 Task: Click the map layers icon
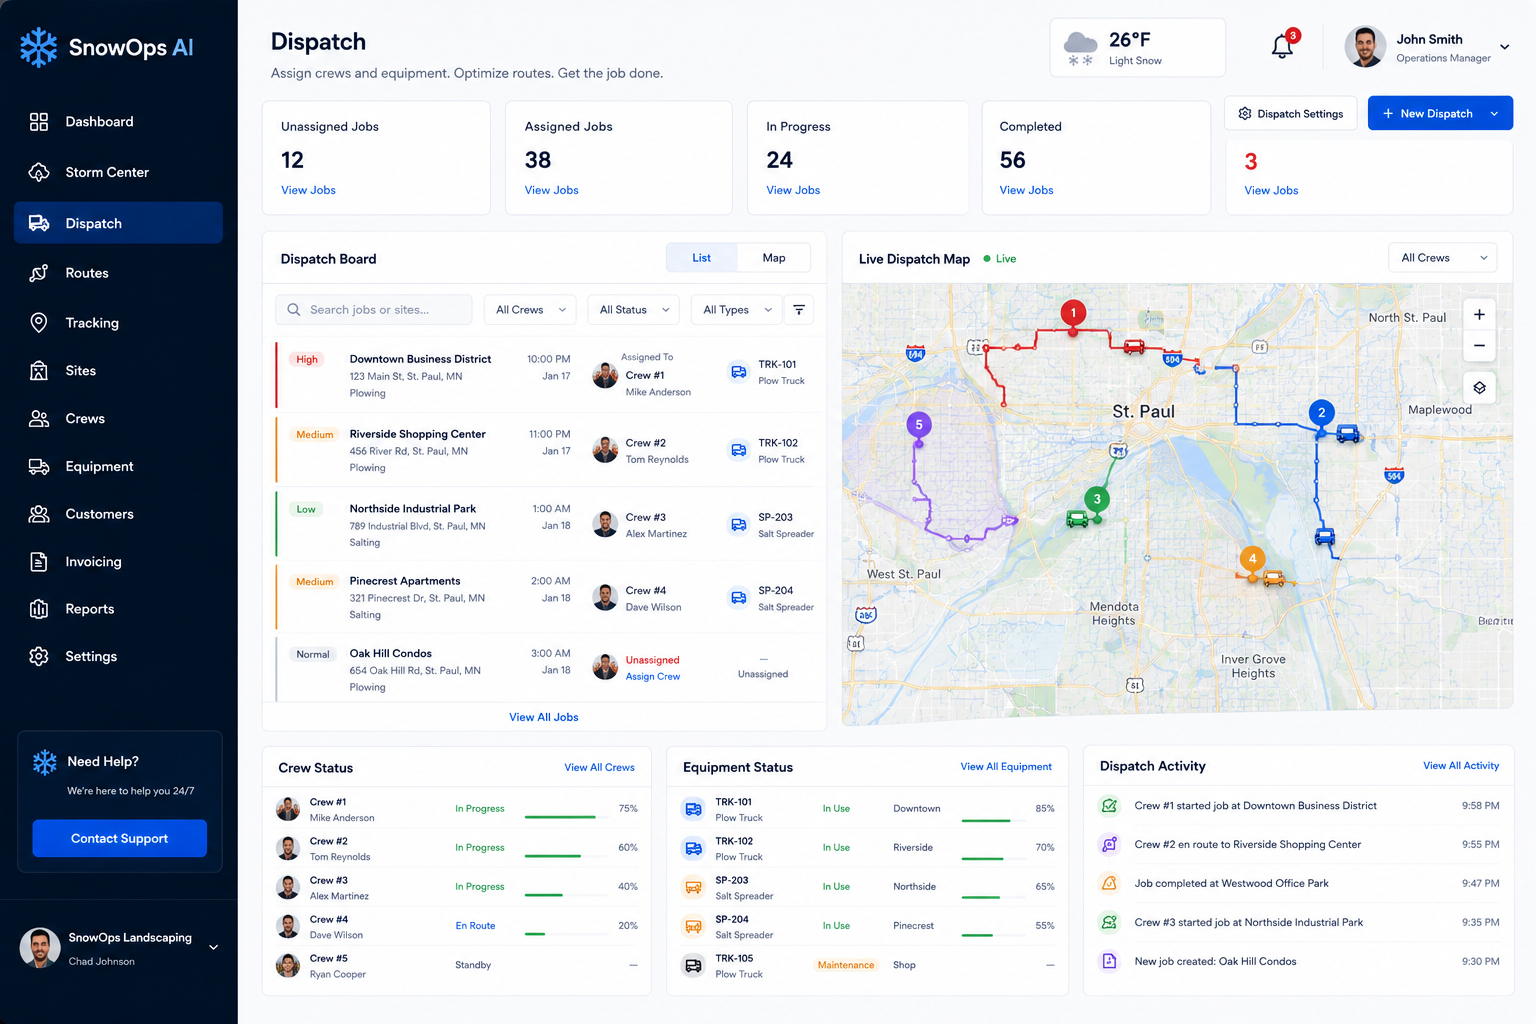(1479, 388)
